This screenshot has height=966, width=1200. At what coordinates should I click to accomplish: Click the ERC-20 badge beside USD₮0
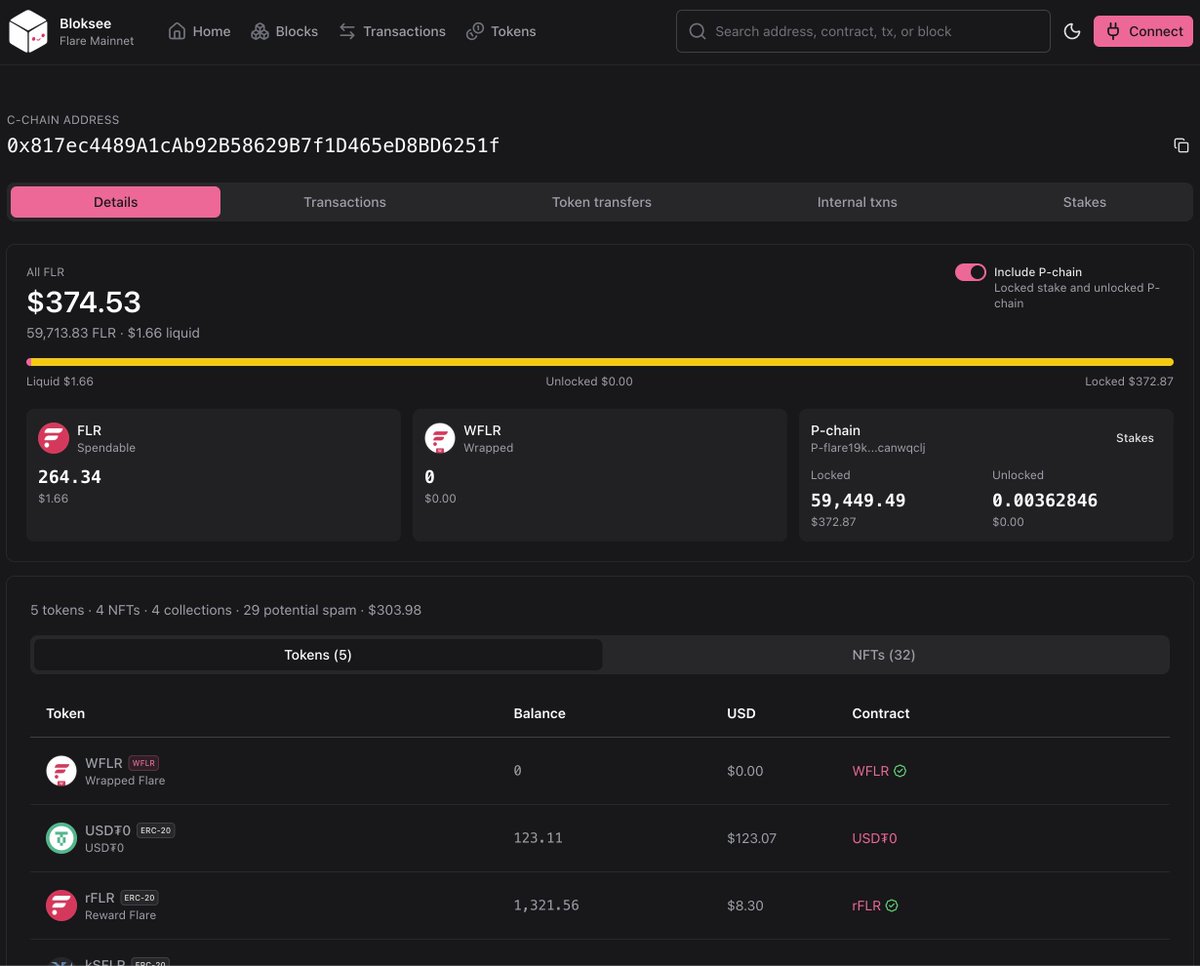tap(155, 831)
